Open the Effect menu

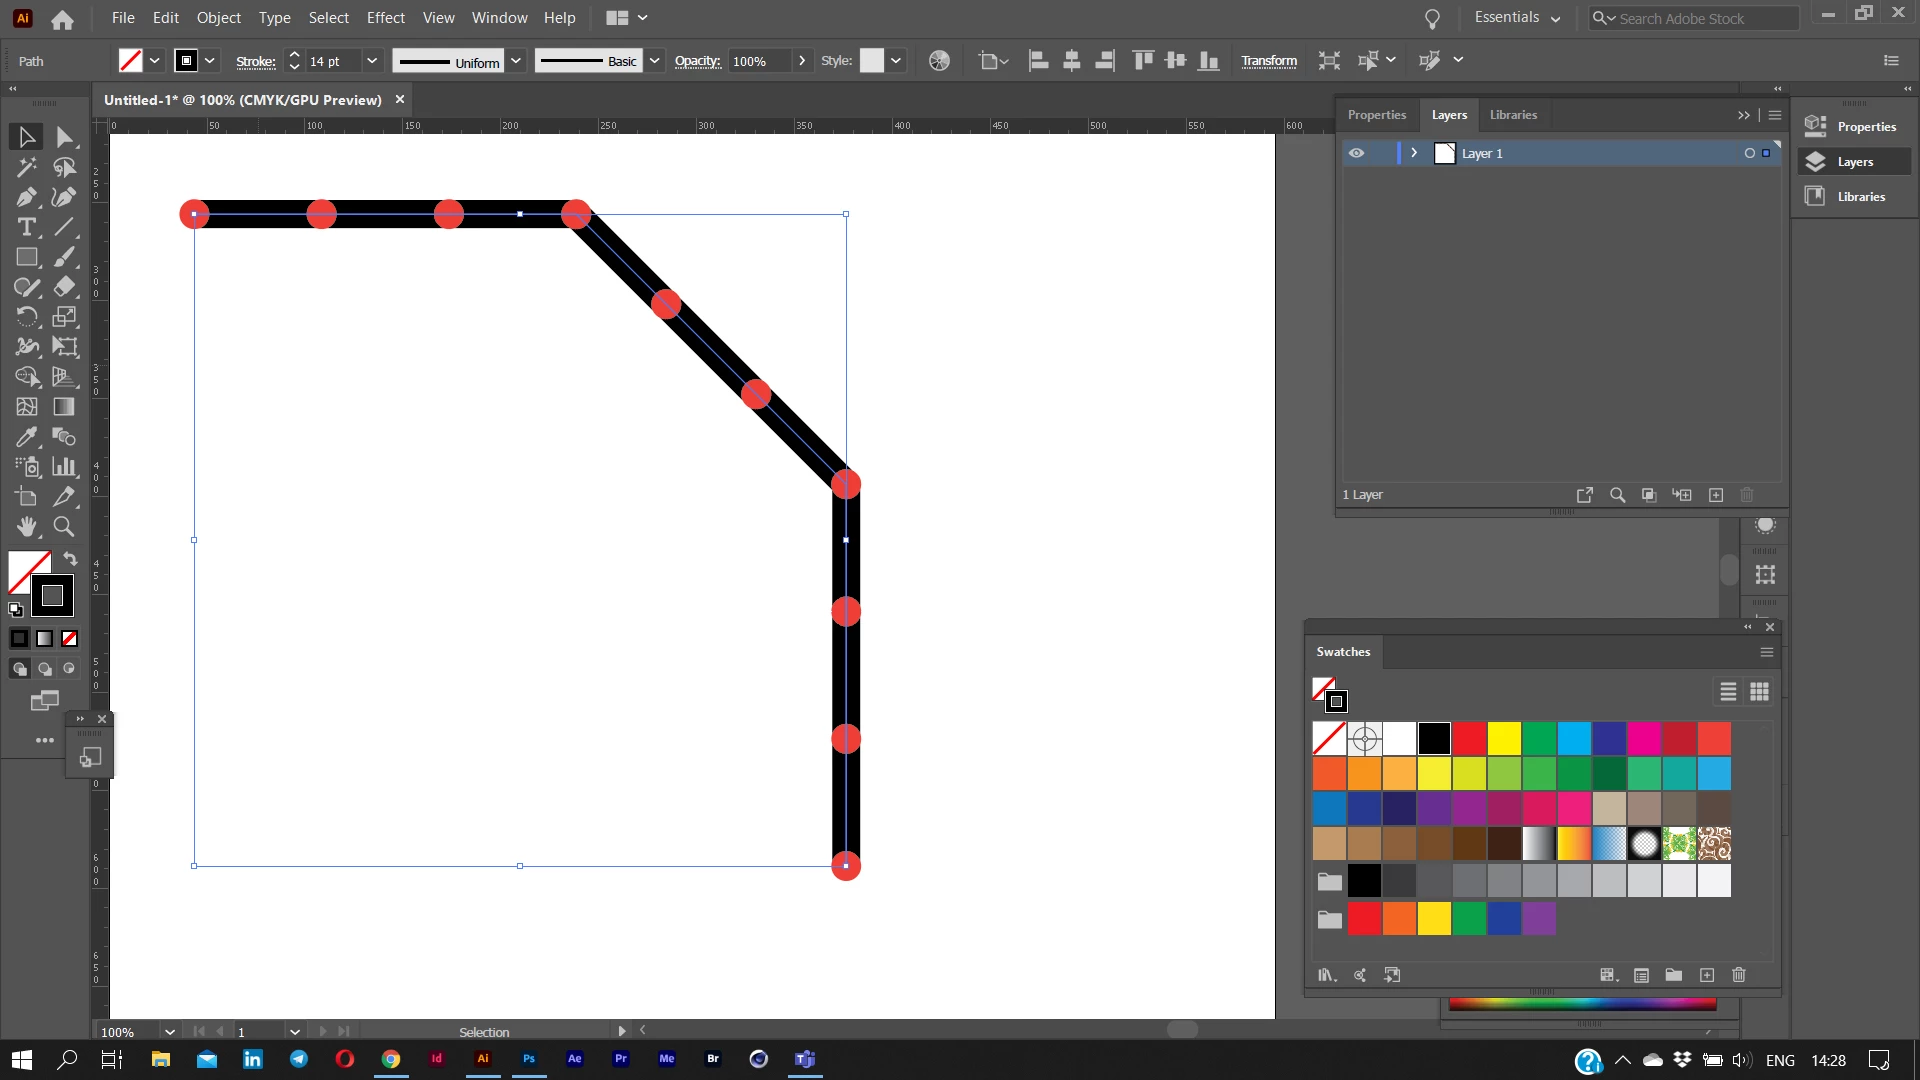(x=385, y=18)
